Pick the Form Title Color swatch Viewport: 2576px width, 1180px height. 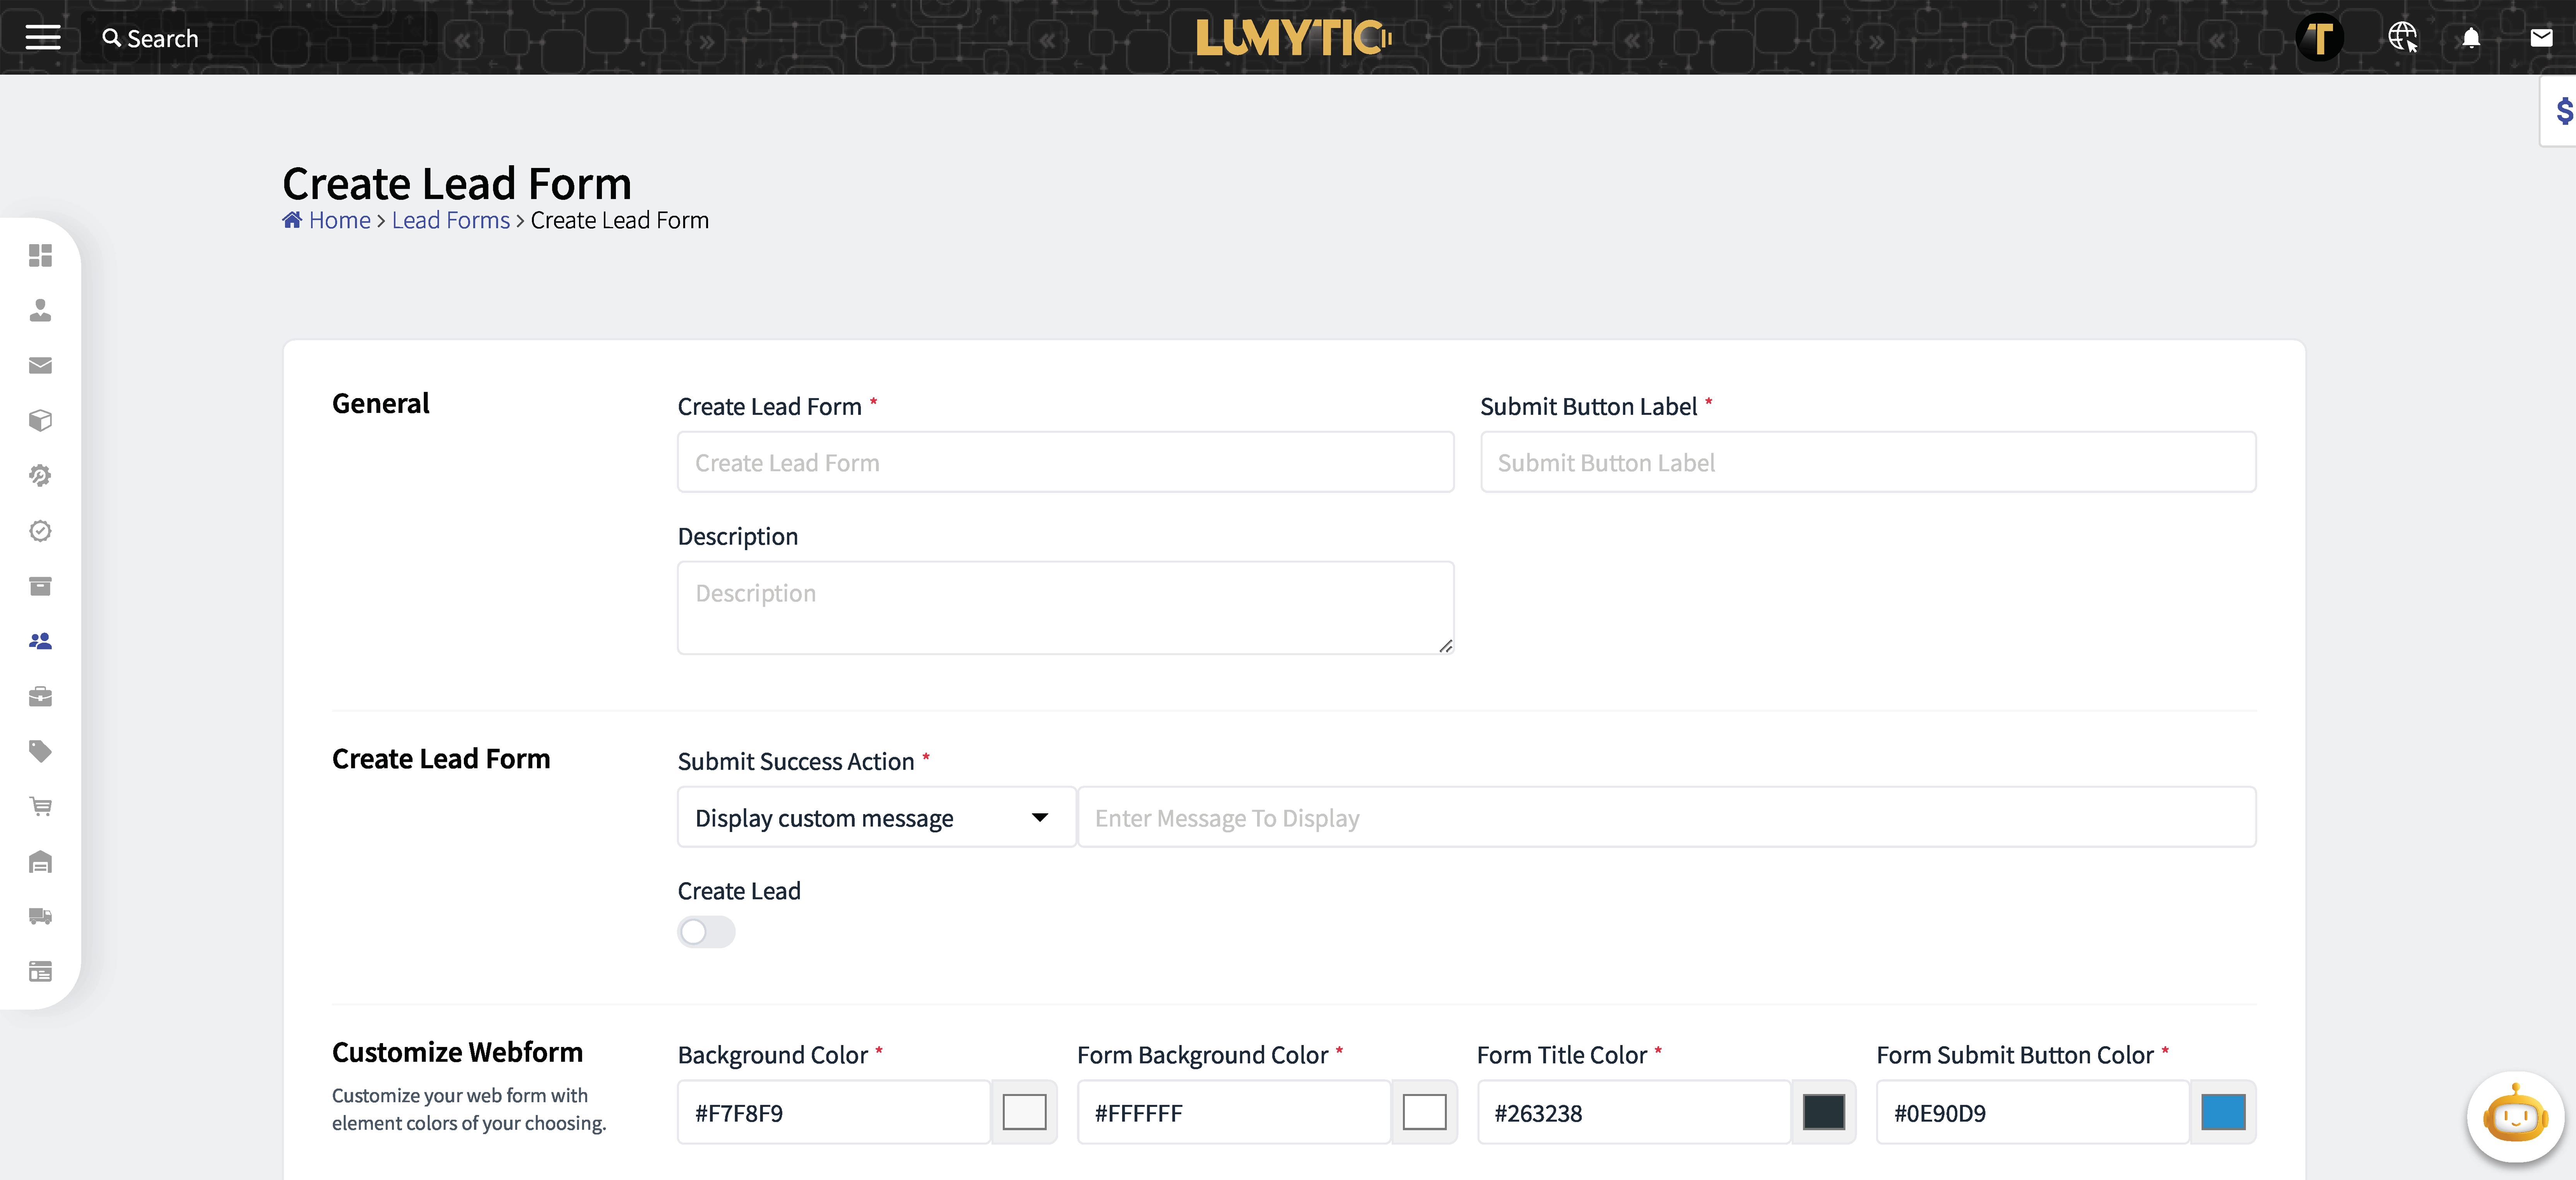pyautogui.click(x=1823, y=1112)
